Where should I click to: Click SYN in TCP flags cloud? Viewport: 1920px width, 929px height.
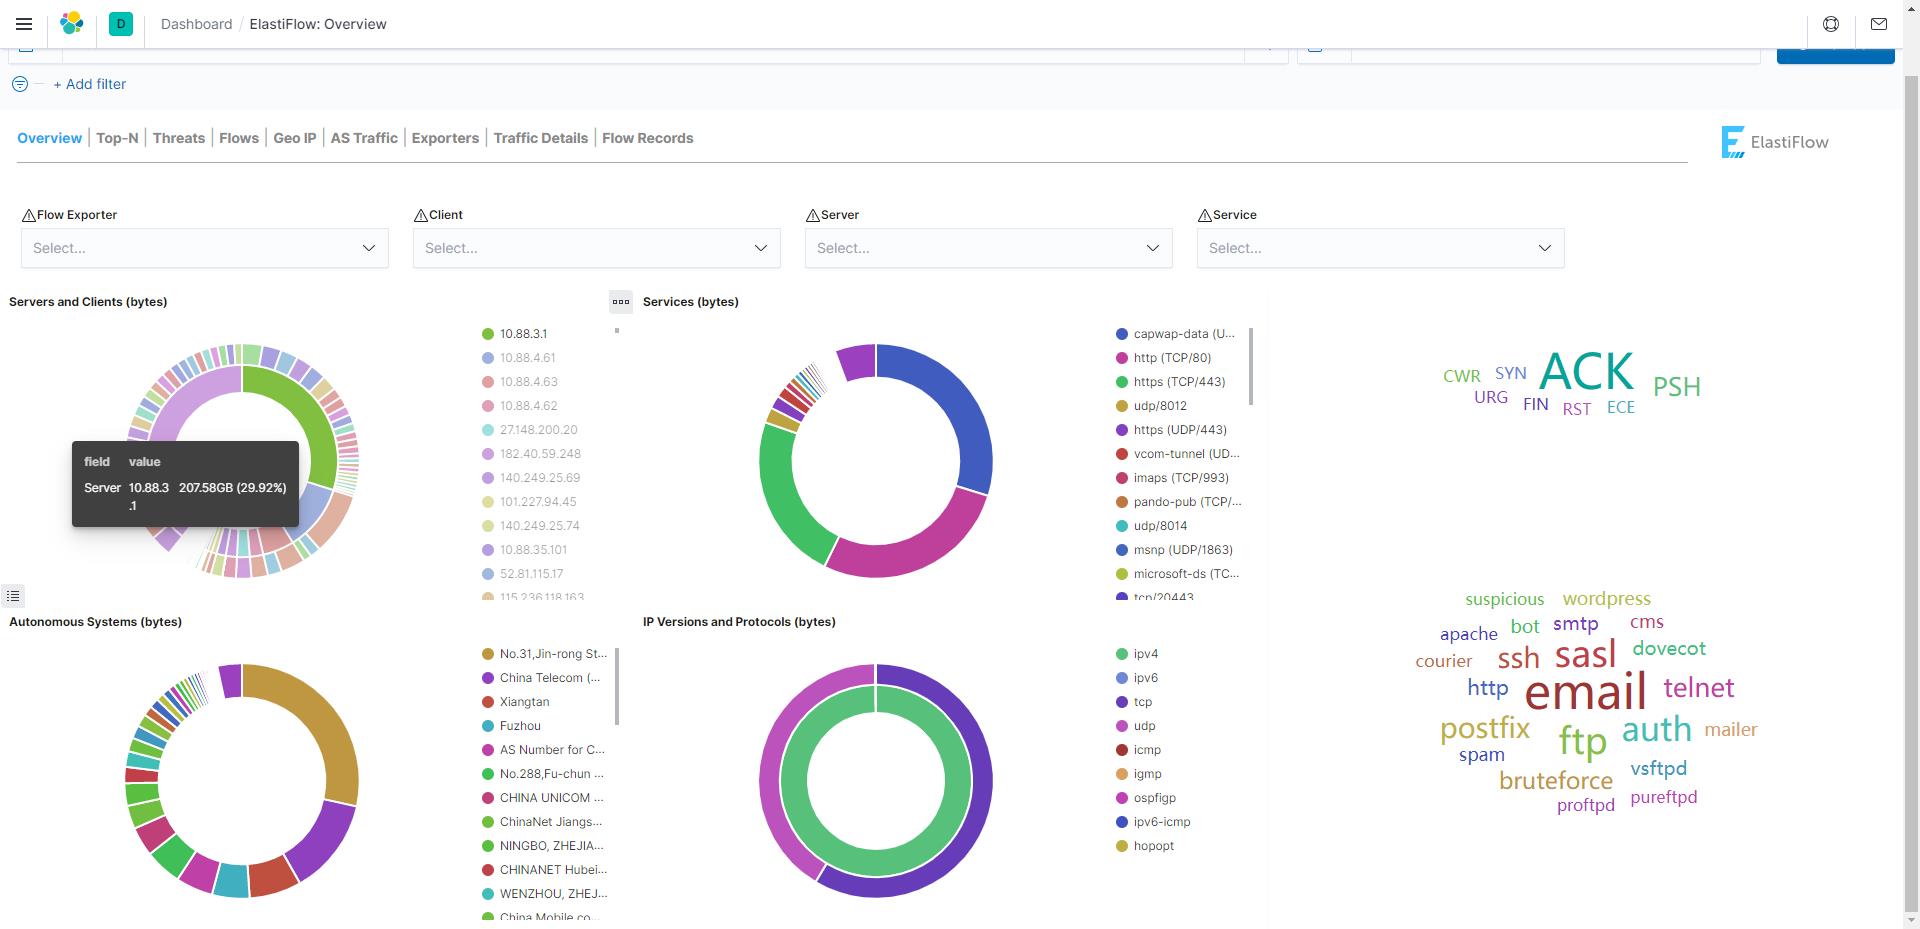coord(1511,373)
